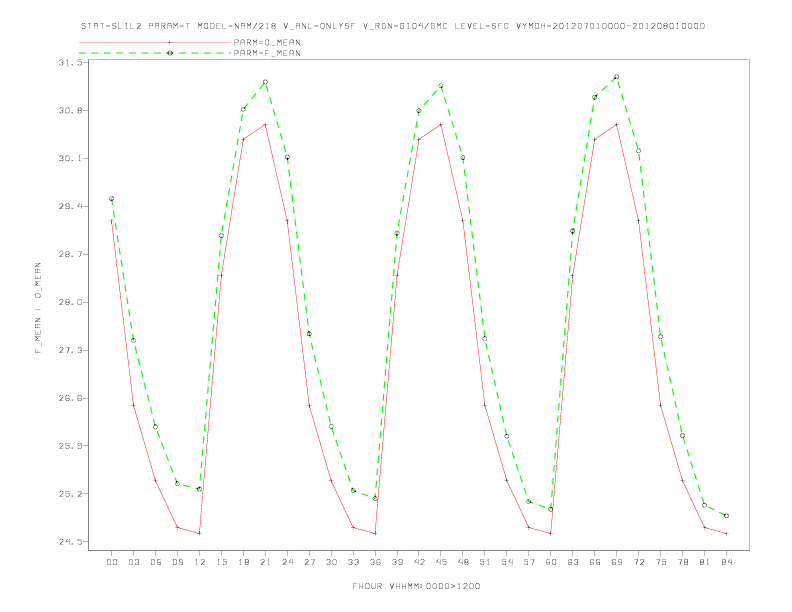Click the y-axis value 30.8
Image resolution: width=792 pixels, height=612 pixels.
pos(70,111)
